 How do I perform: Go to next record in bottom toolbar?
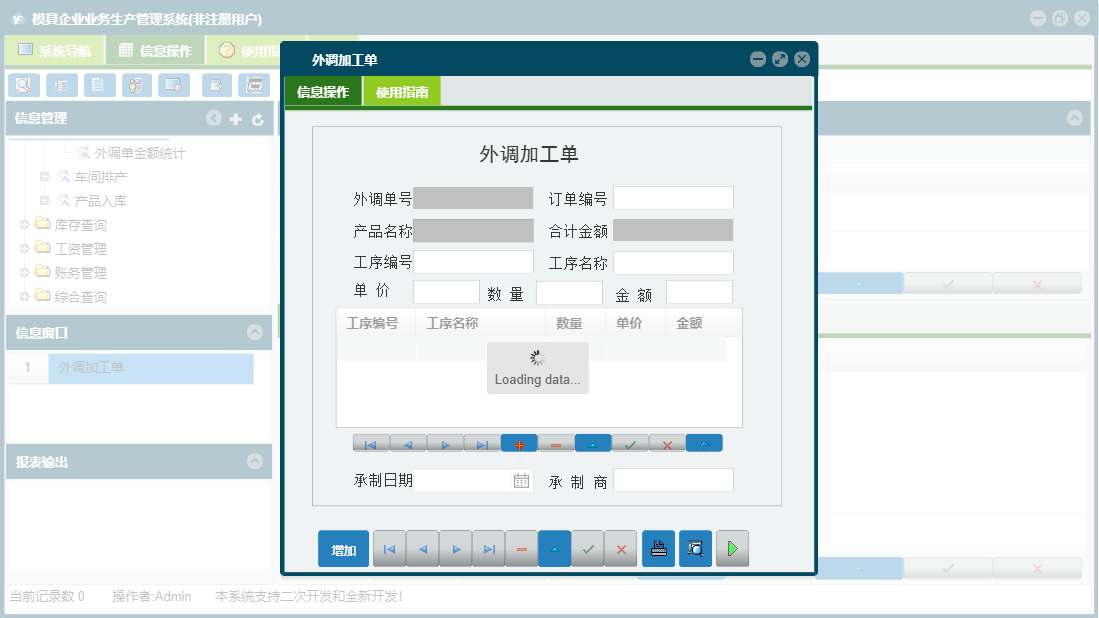coord(456,549)
